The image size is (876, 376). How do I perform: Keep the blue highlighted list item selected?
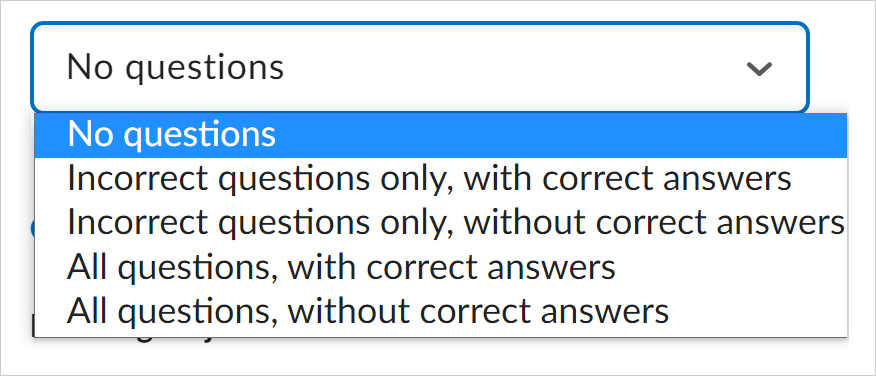[441, 135]
